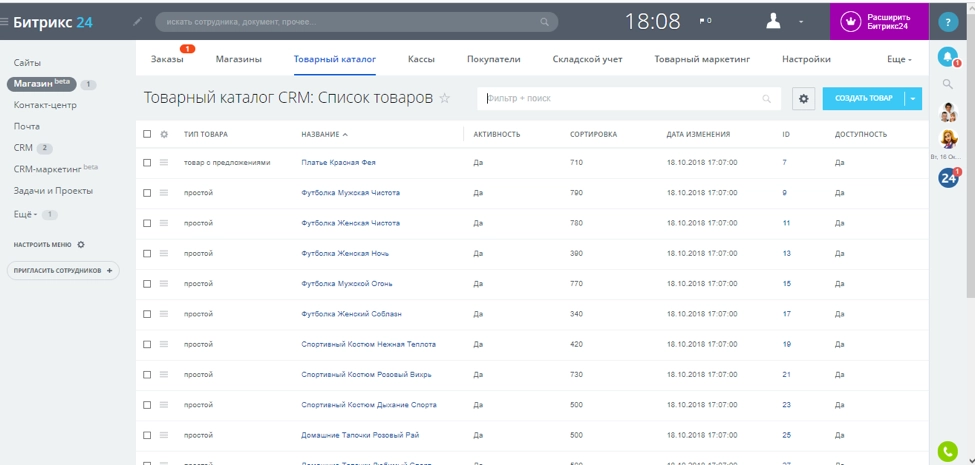Open the Bitrix24 blue 24 icon in sidebar
Viewport: 975px width, 465px height.
(x=948, y=178)
